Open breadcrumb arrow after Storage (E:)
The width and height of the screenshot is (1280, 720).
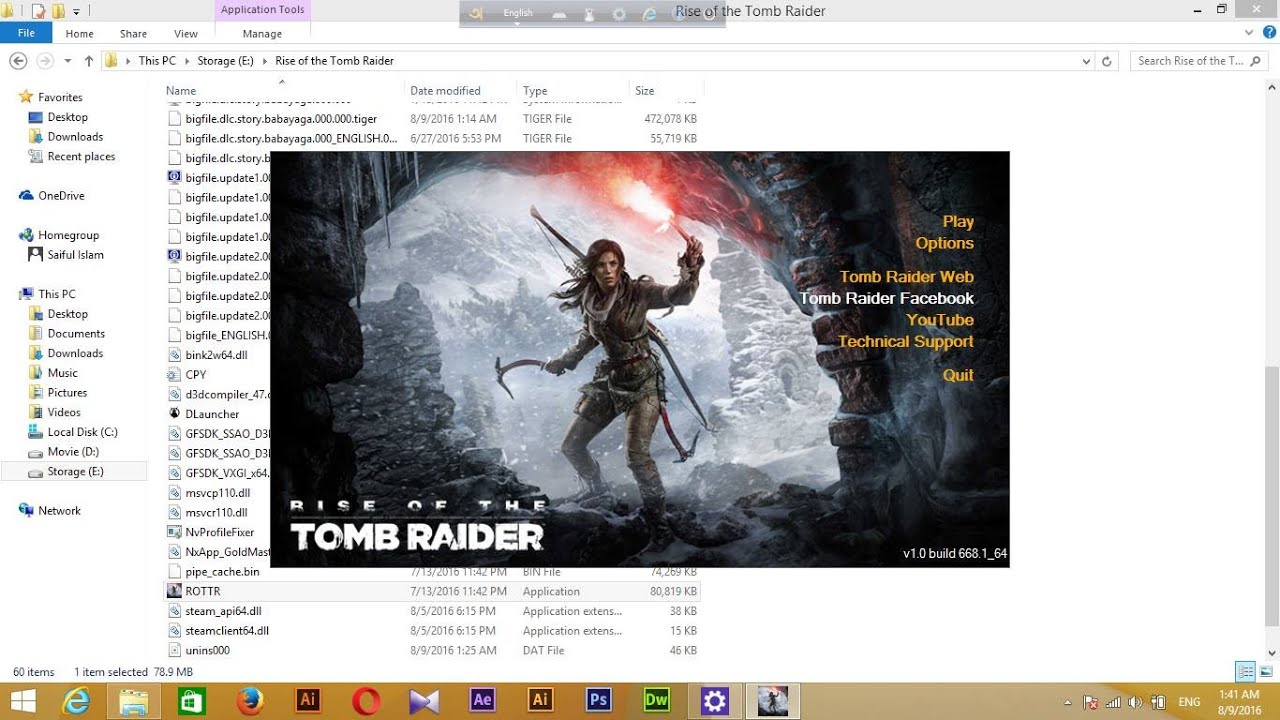(264, 61)
